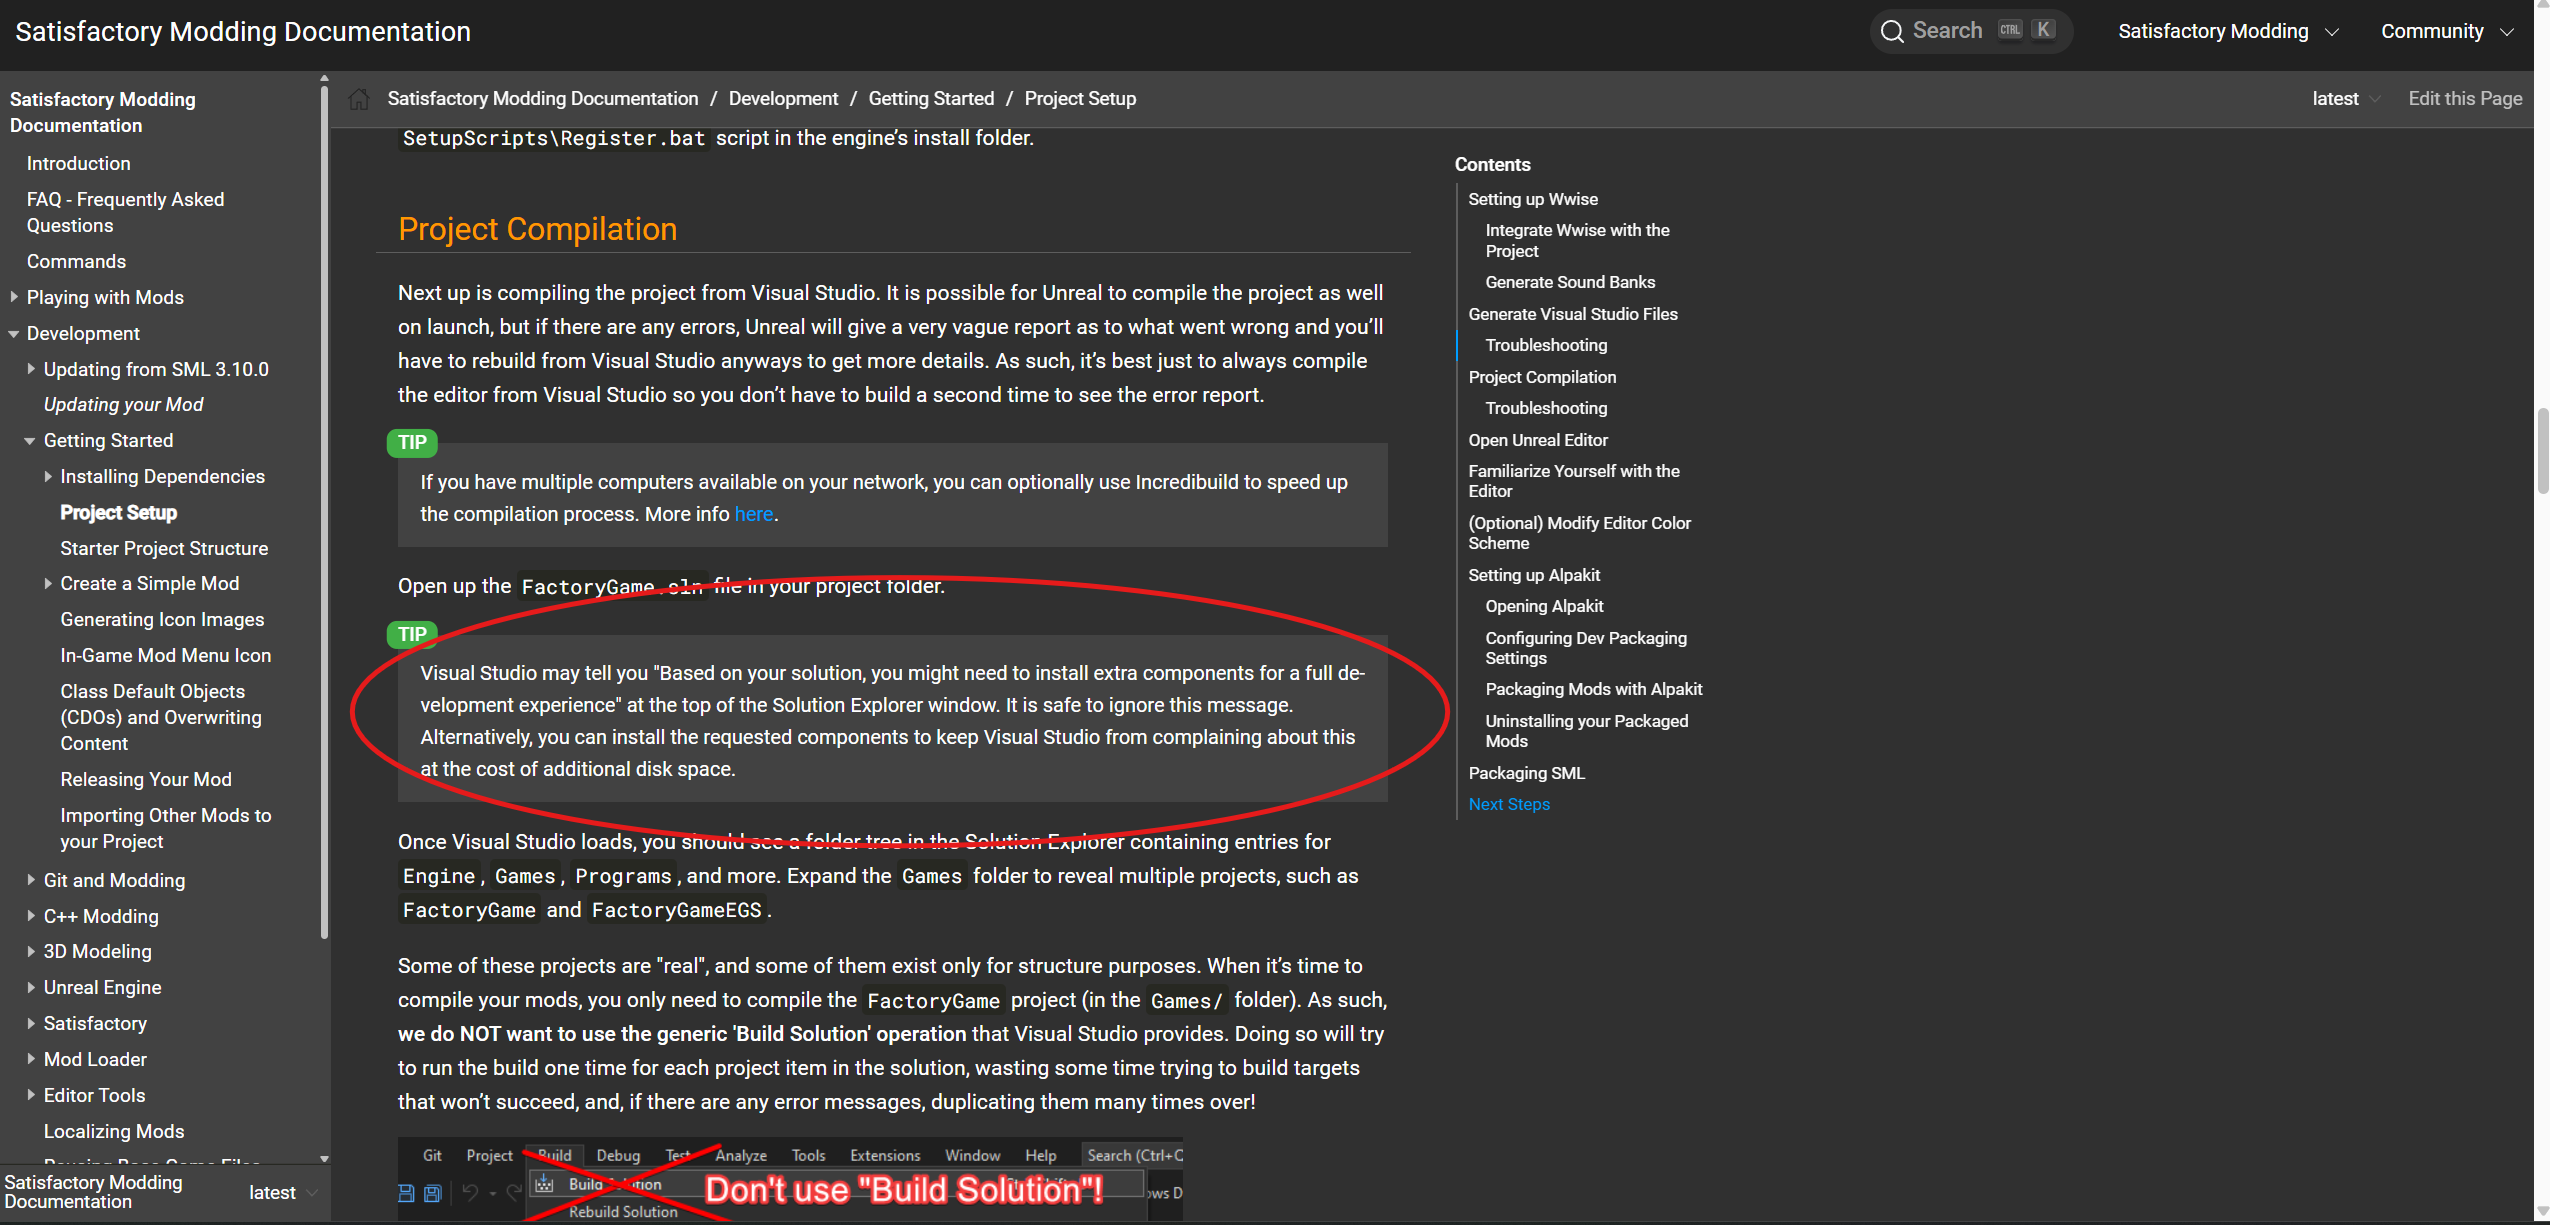
Task: Open the latest version dropdown in toolbar
Action: (x=2346, y=99)
